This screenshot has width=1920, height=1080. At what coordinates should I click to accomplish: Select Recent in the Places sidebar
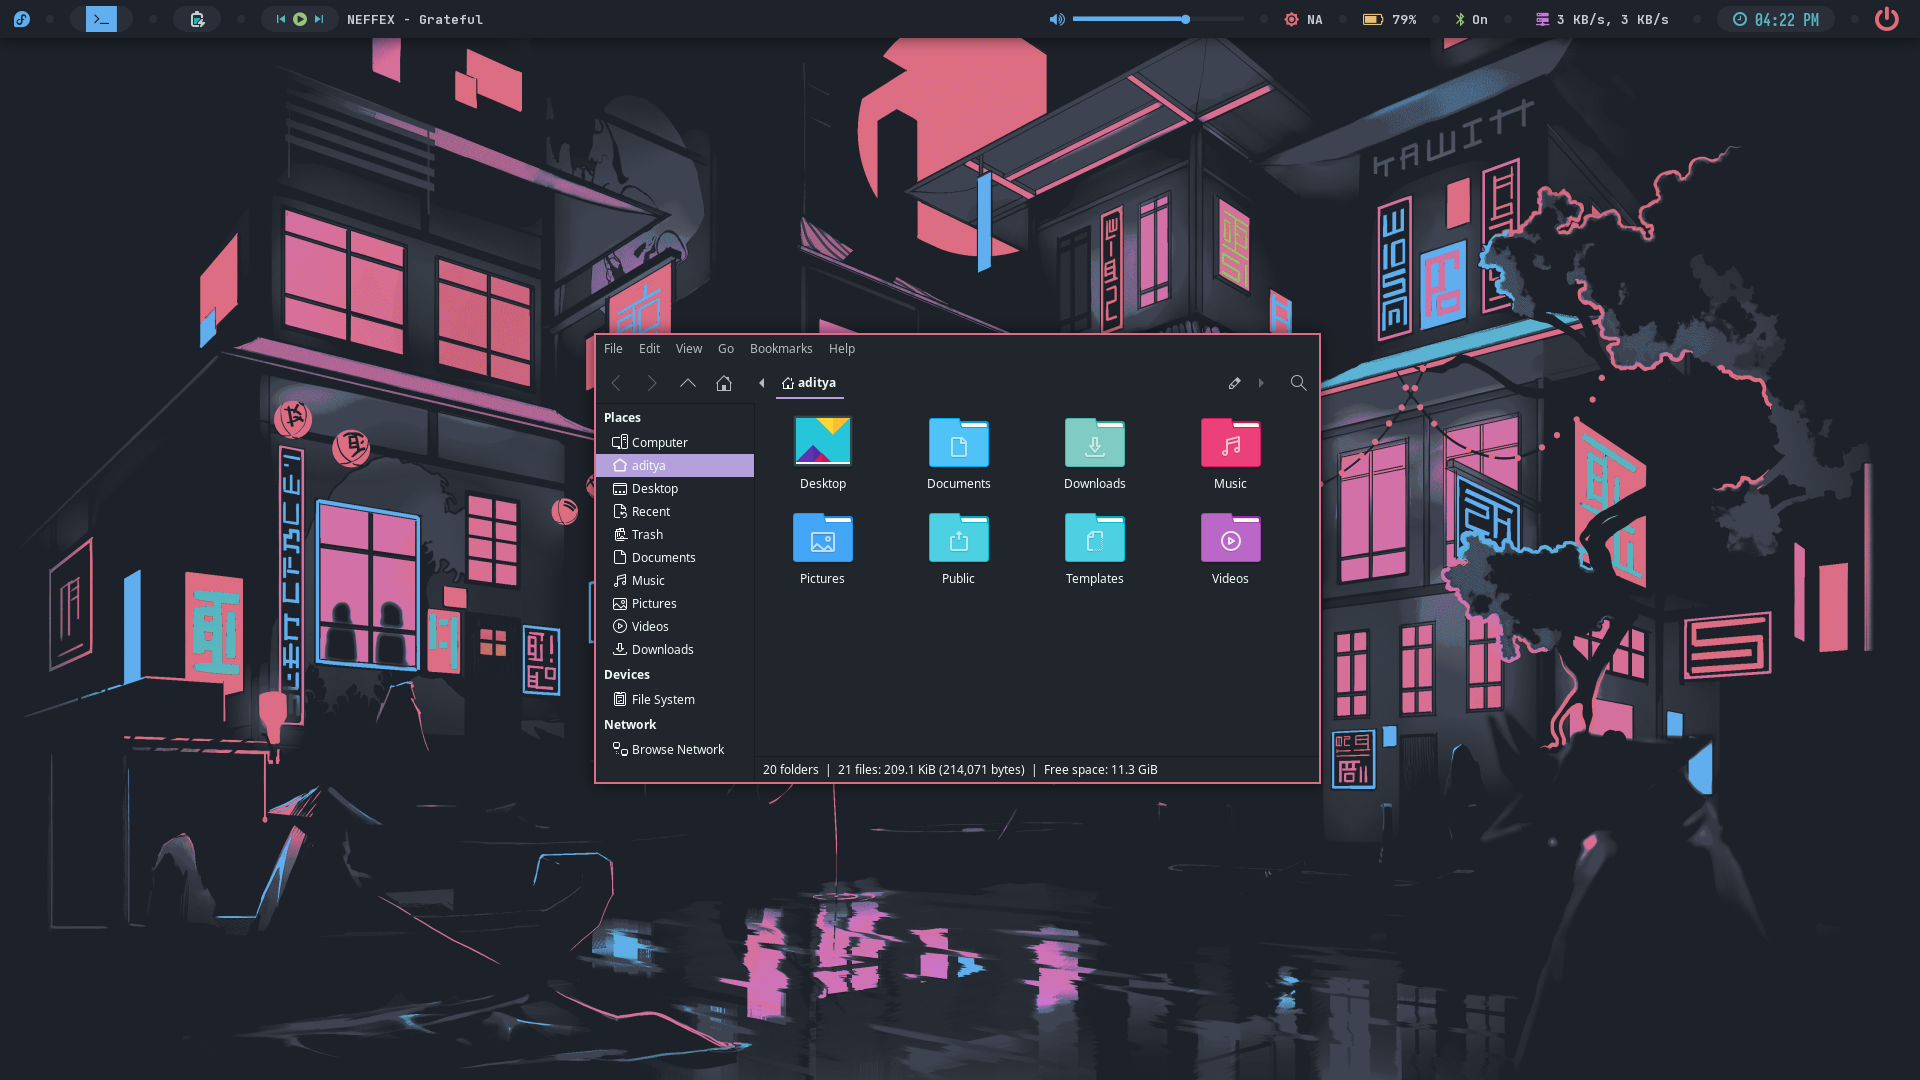coord(675,511)
